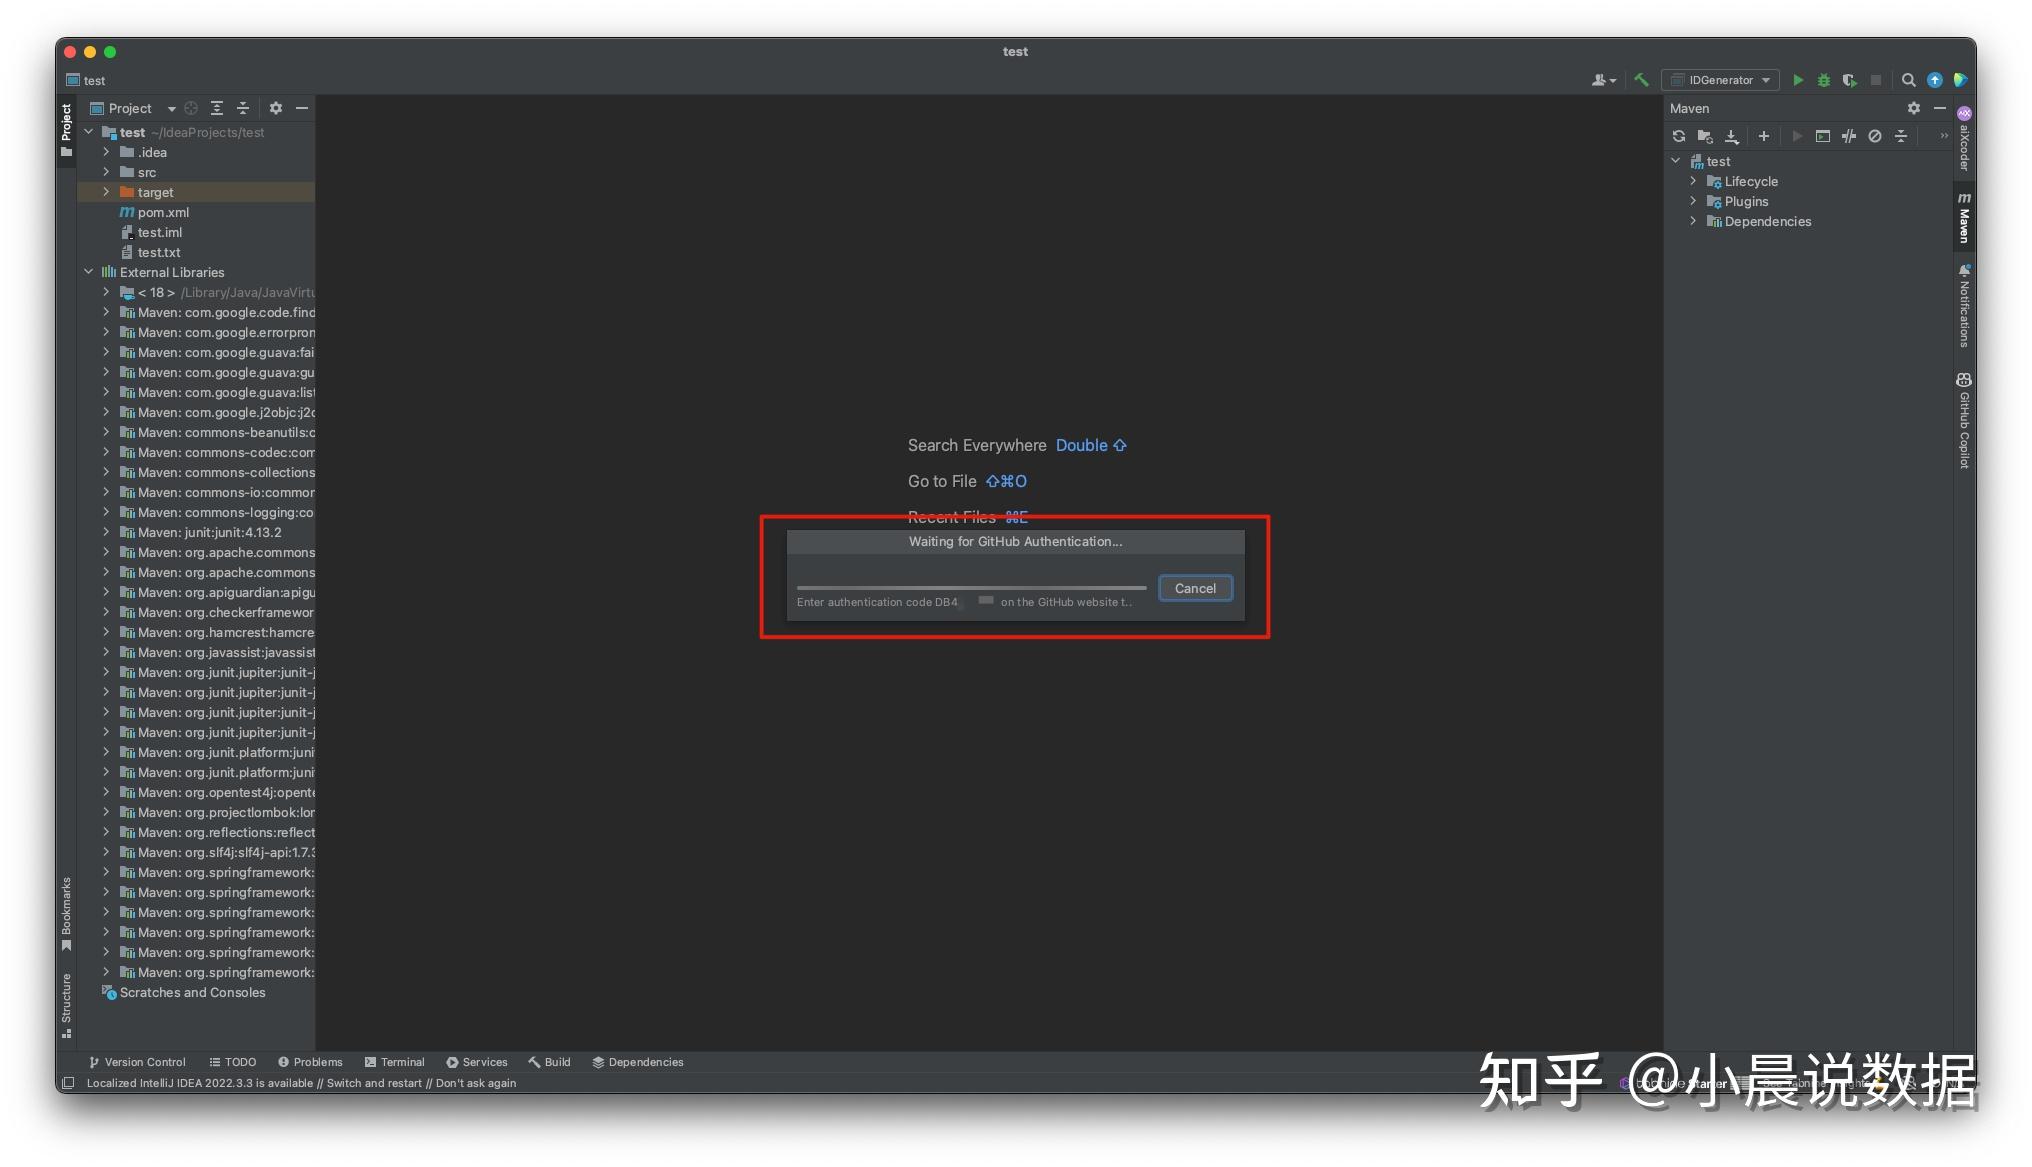Open the Problems tool window

pos(310,1062)
